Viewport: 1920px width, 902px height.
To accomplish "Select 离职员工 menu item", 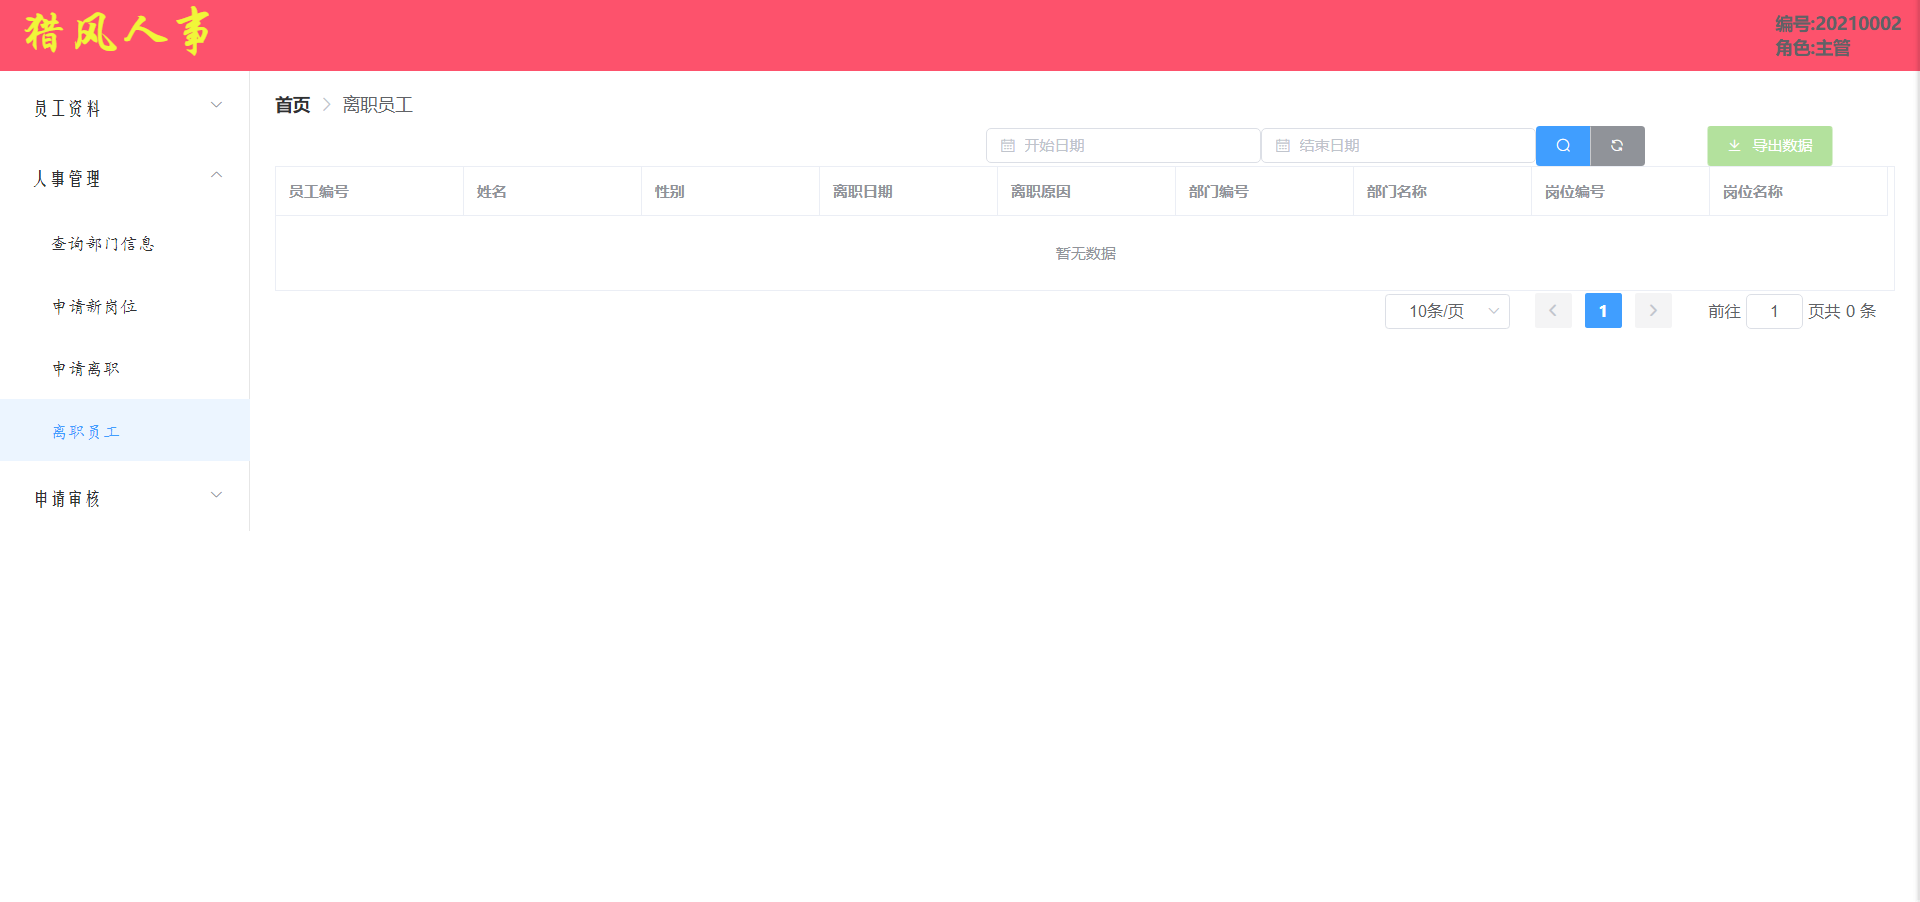I will (x=125, y=431).
